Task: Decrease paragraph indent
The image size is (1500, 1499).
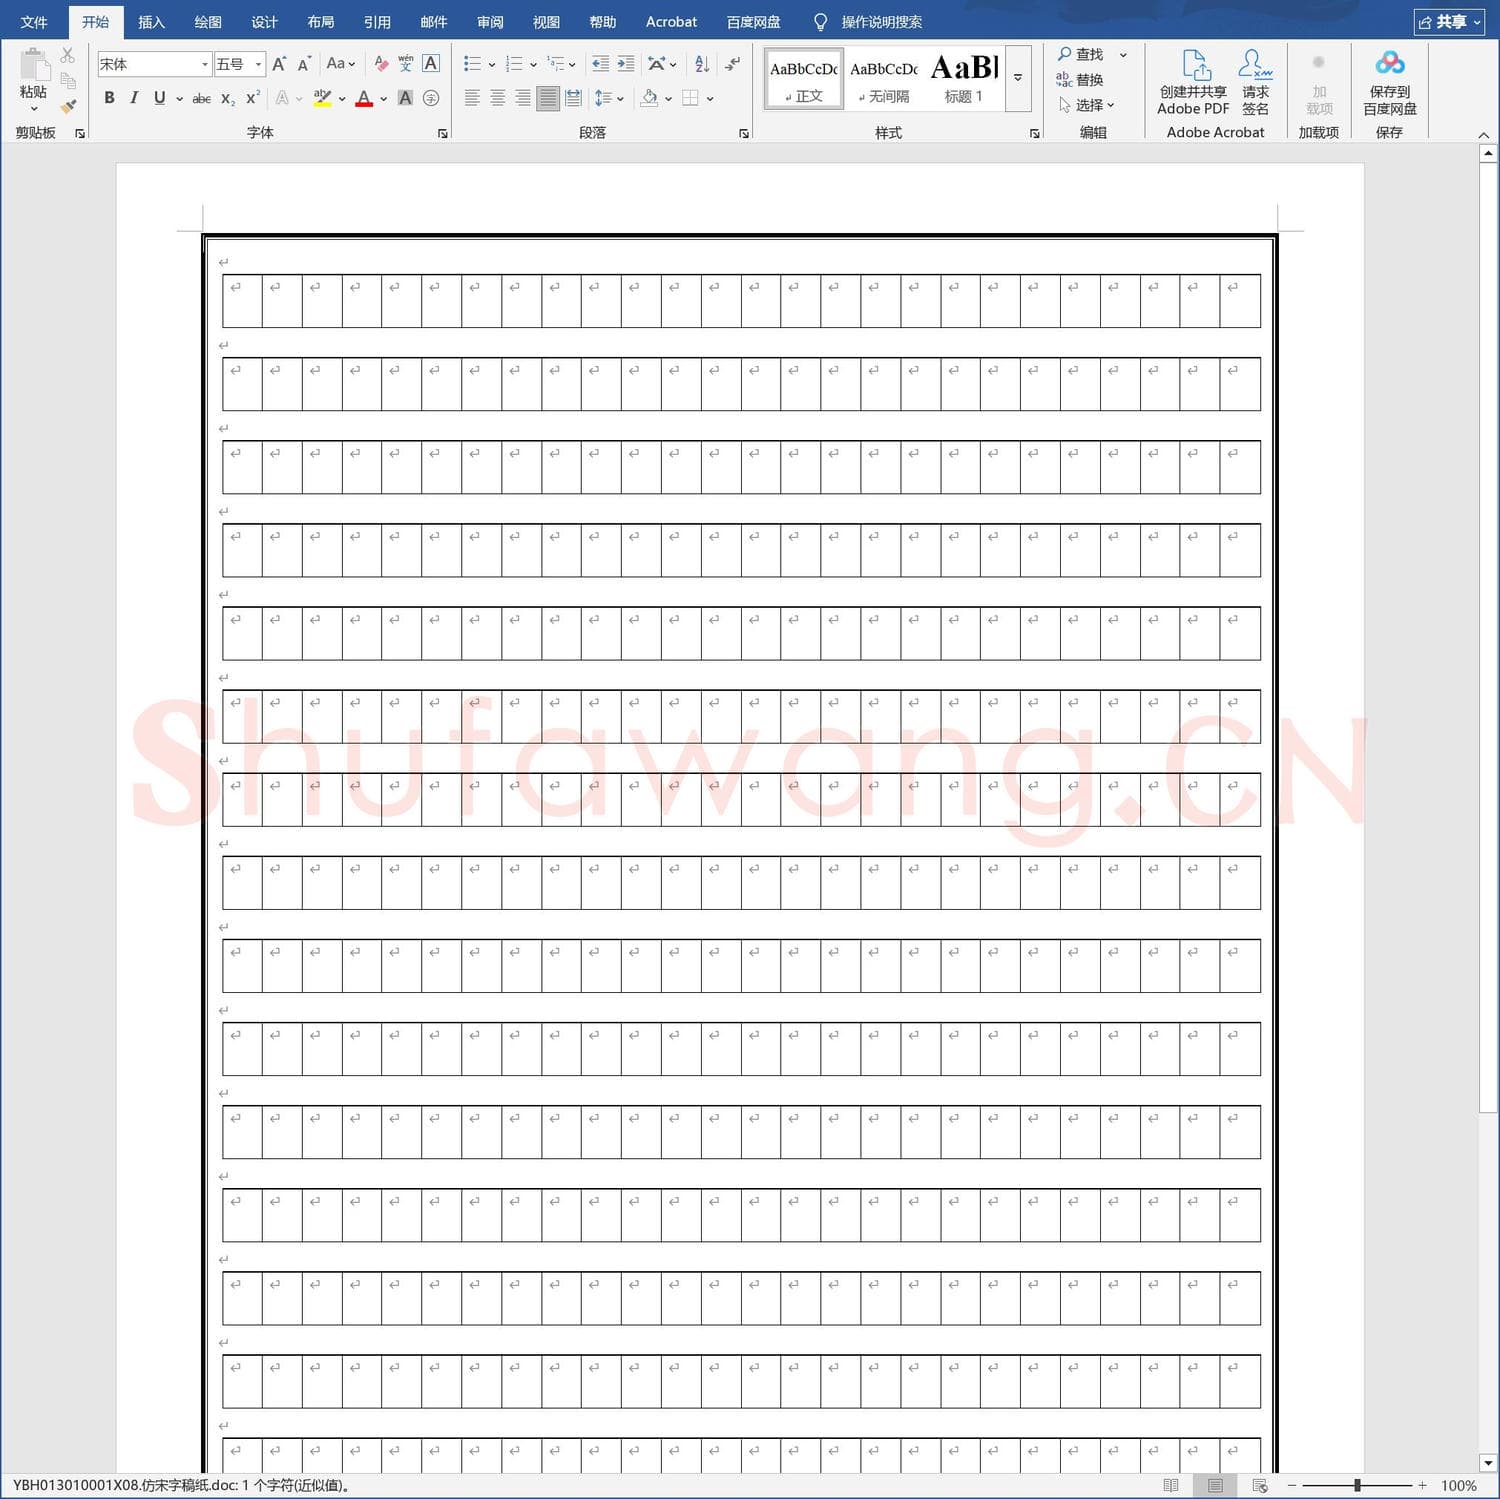Action: coord(600,64)
